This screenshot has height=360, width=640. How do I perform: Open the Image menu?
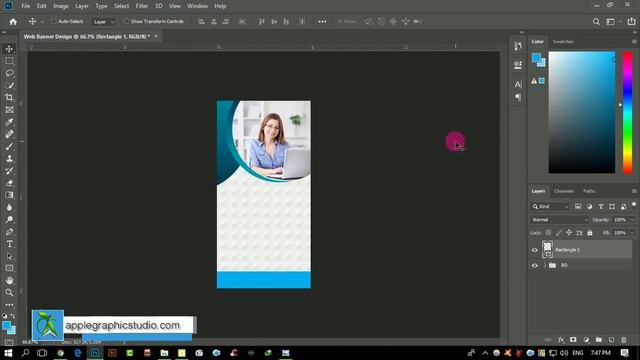(x=61, y=6)
